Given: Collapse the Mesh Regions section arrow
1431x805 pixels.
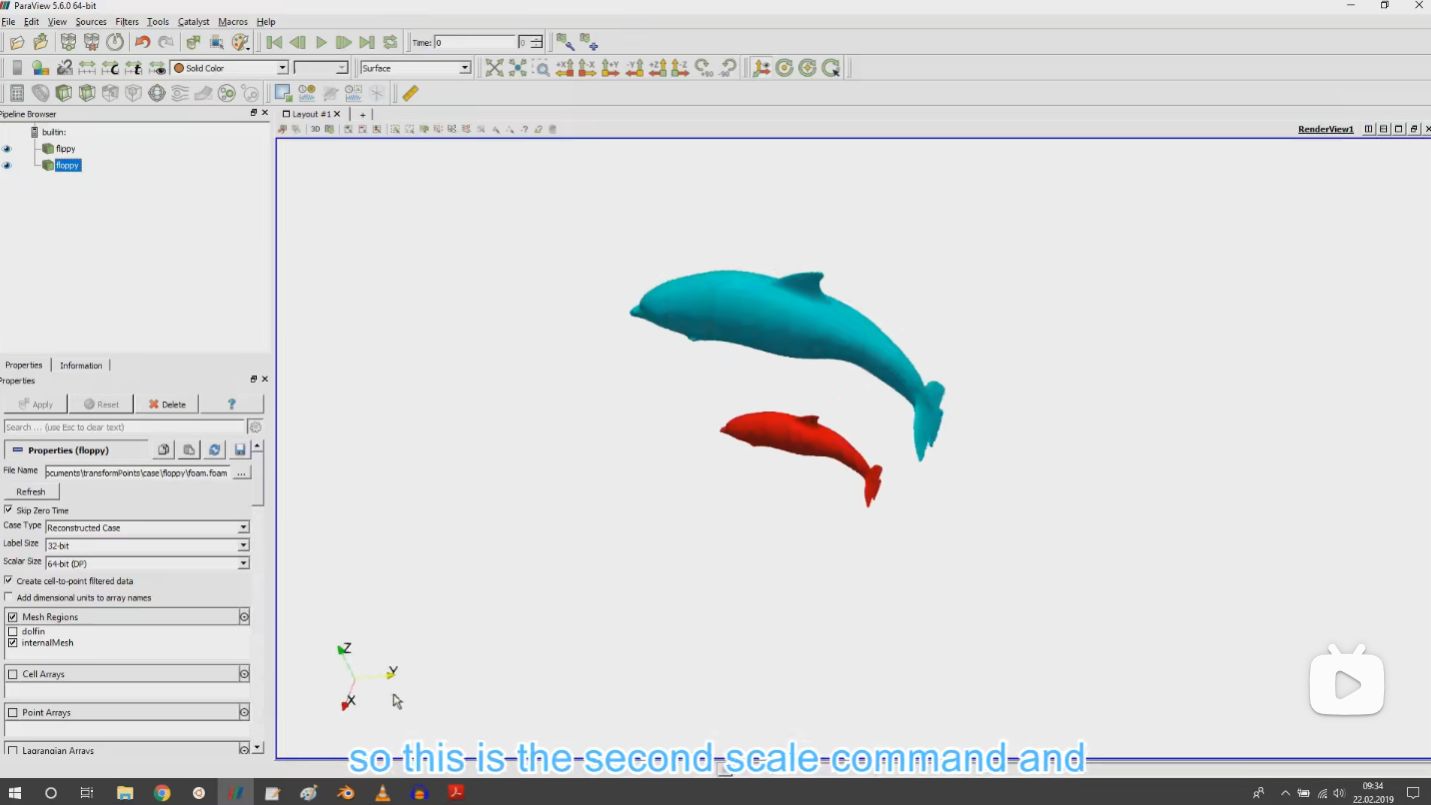Looking at the screenshot, I should 244,617.
